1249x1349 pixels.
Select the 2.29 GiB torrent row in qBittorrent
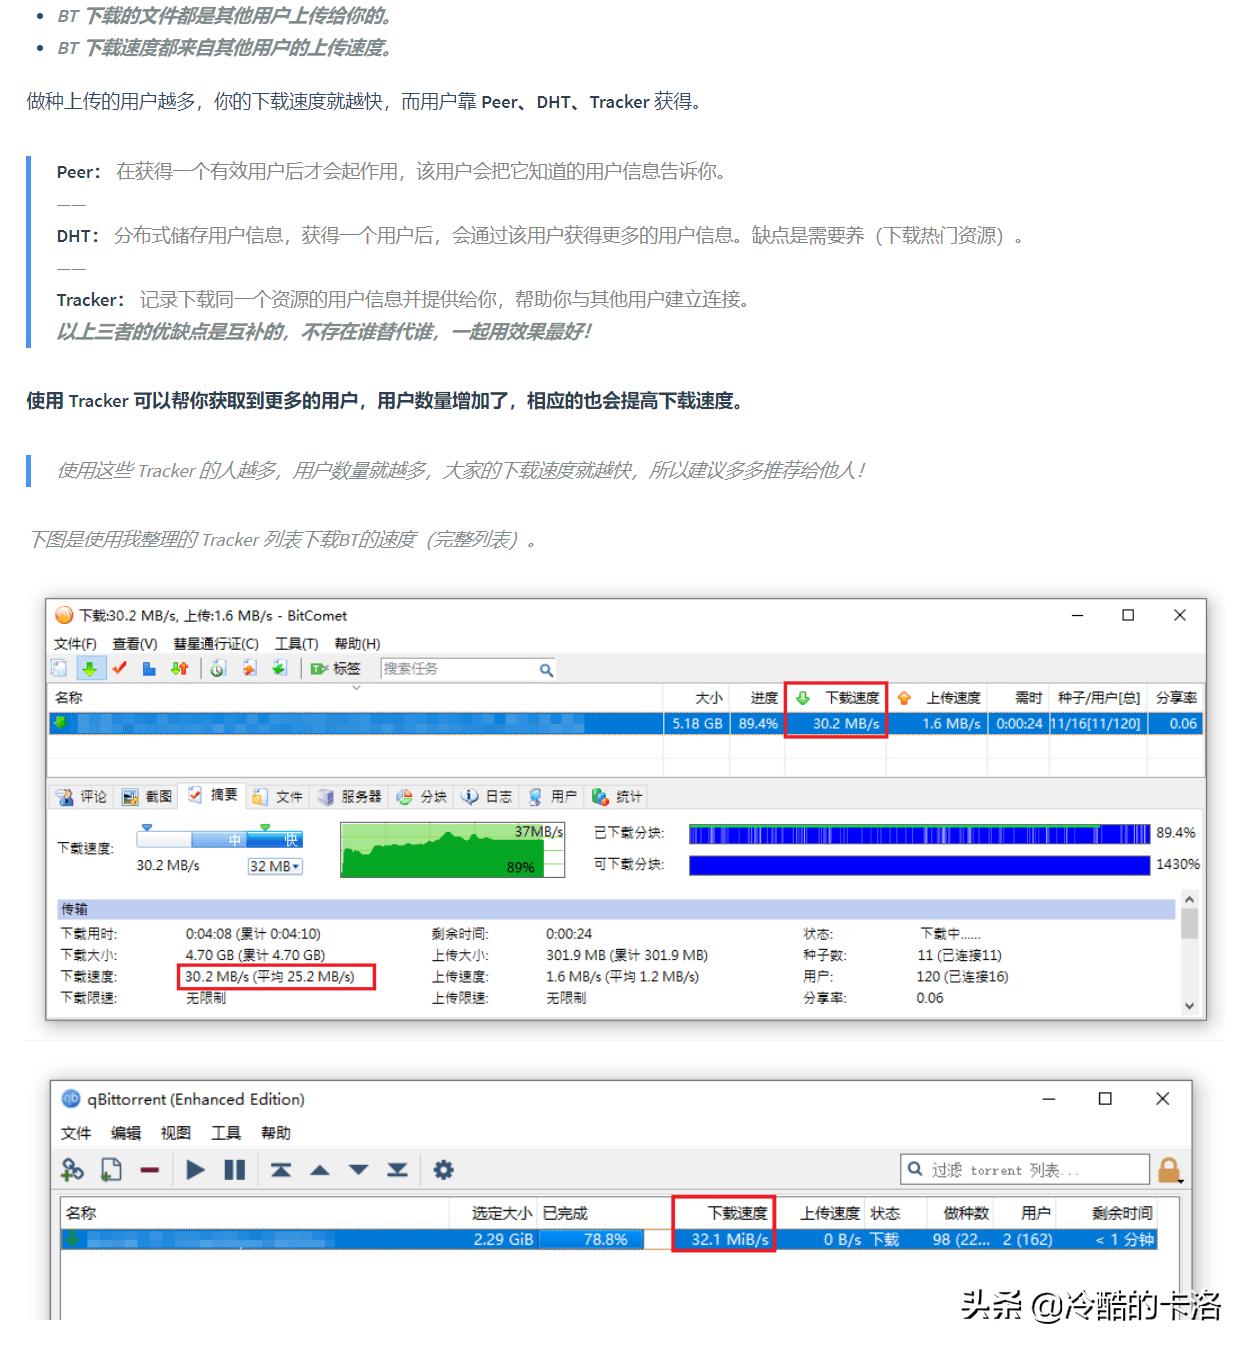(x=609, y=1239)
